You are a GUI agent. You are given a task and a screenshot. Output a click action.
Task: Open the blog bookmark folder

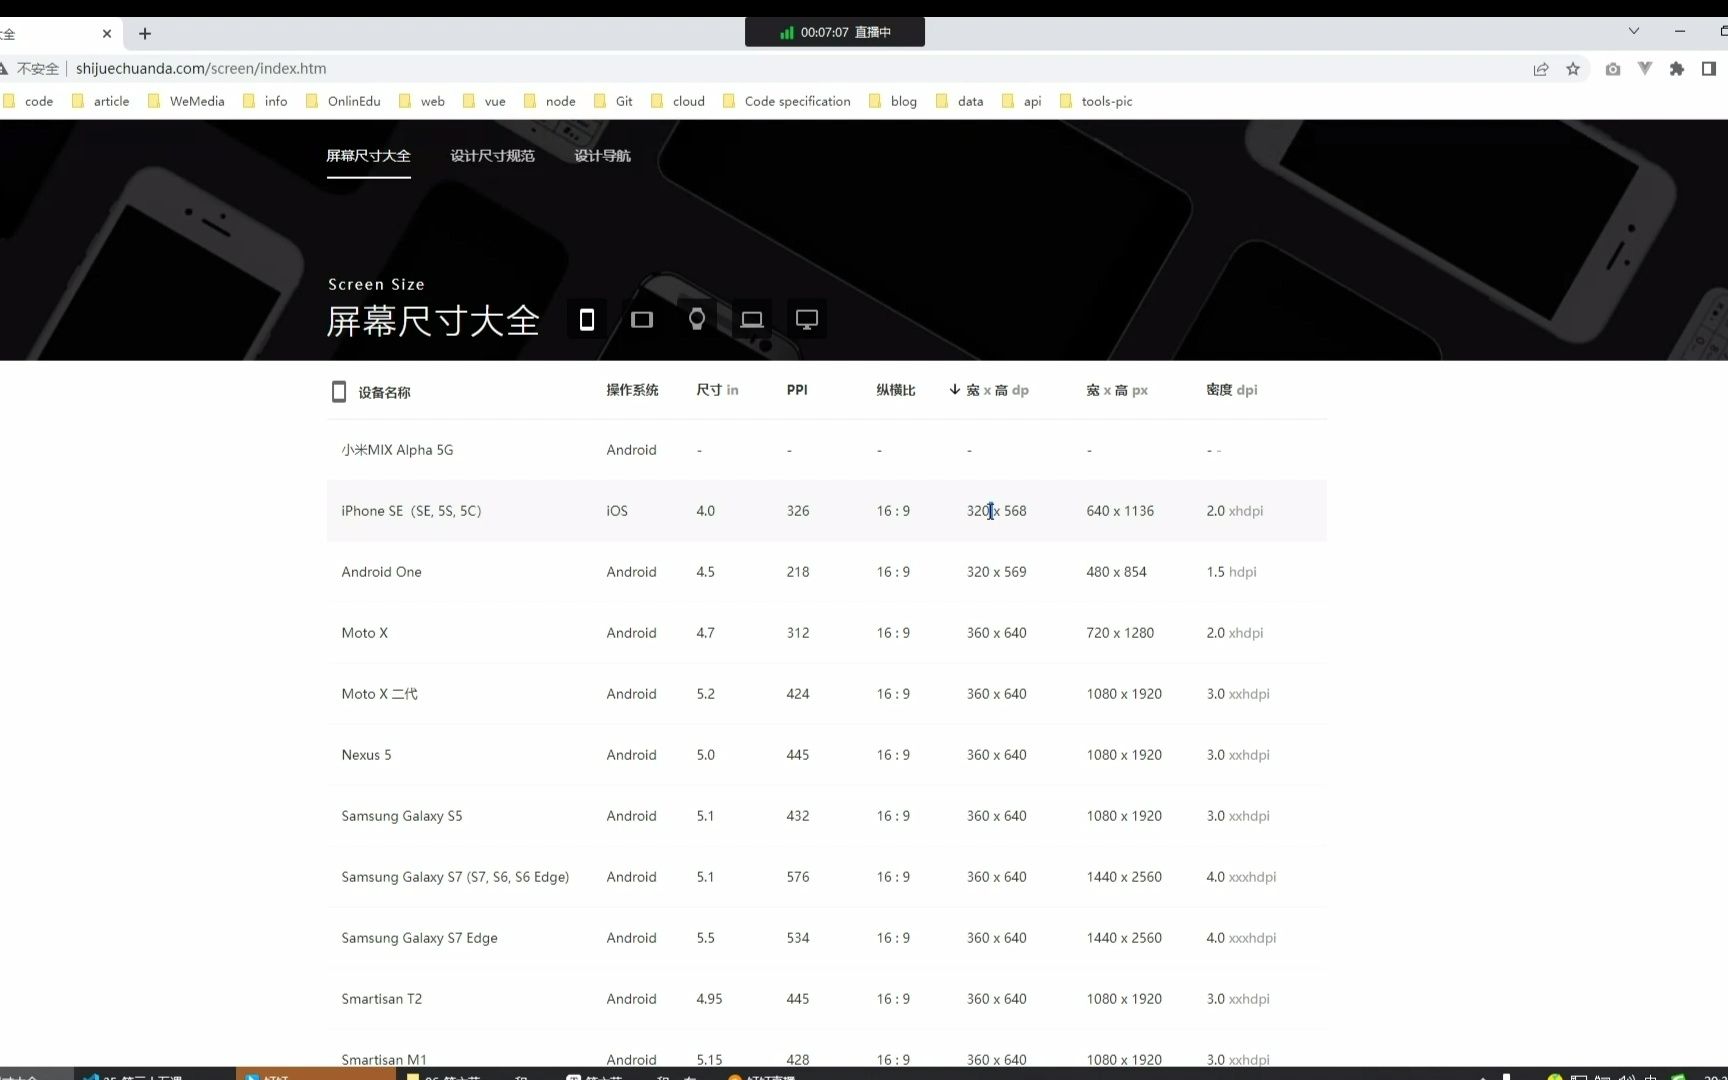pos(893,101)
